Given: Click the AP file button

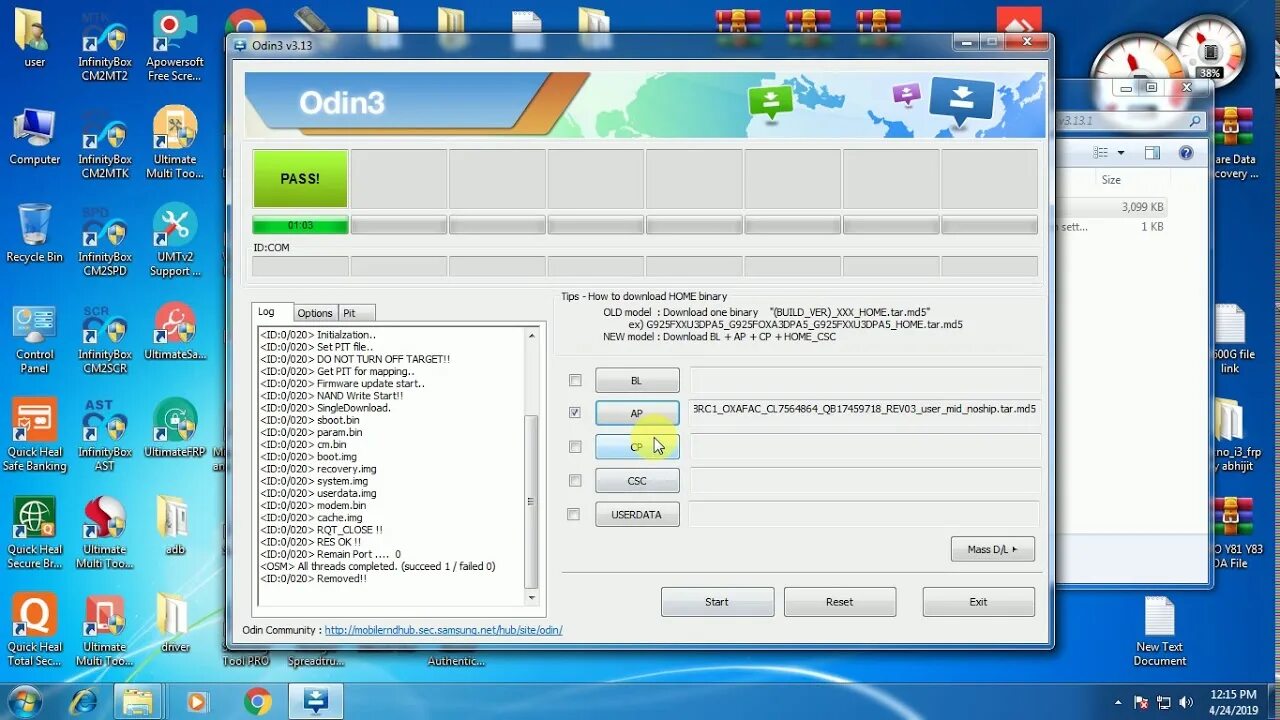Looking at the screenshot, I should click(x=637, y=413).
